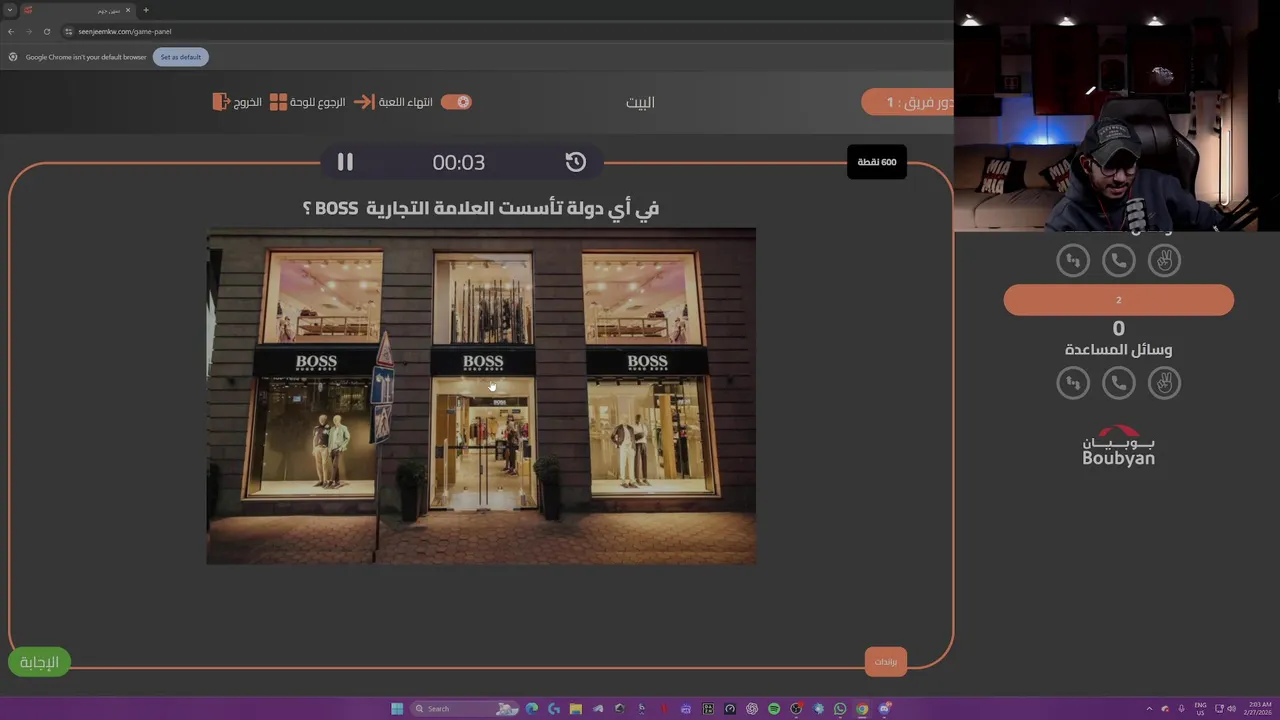Screen dimensions: 1280x720
Task: Pause the question countdown timer
Action: (x=345, y=162)
